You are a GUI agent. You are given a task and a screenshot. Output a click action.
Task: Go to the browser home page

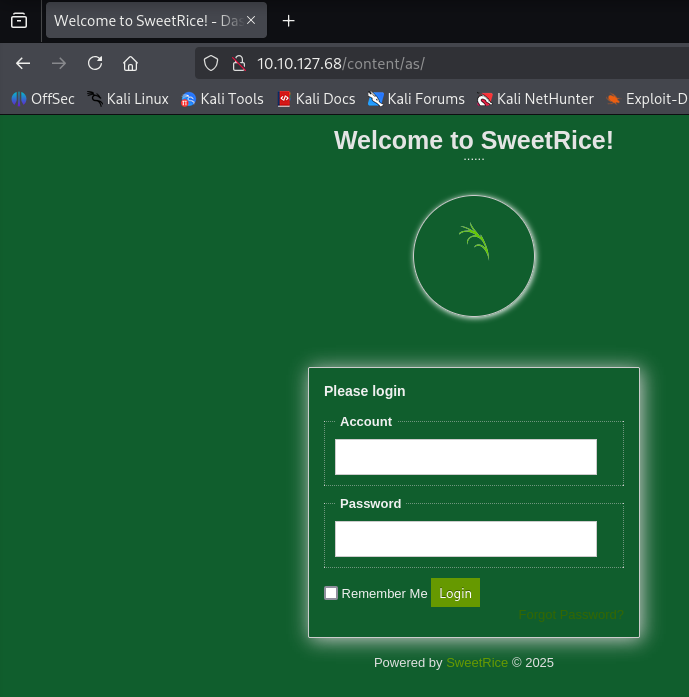pyautogui.click(x=130, y=64)
